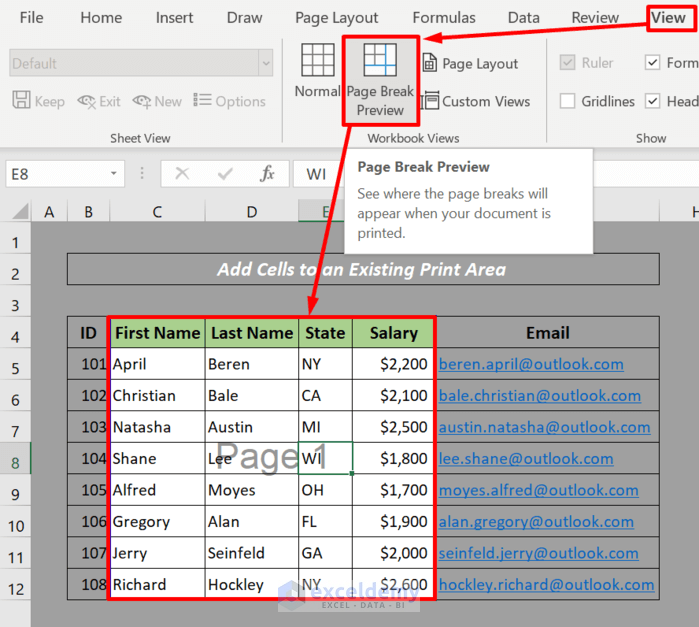This screenshot has width=699, height=627.
Task: Confirm entry with checkmark icon
Action: pos(225,173)
